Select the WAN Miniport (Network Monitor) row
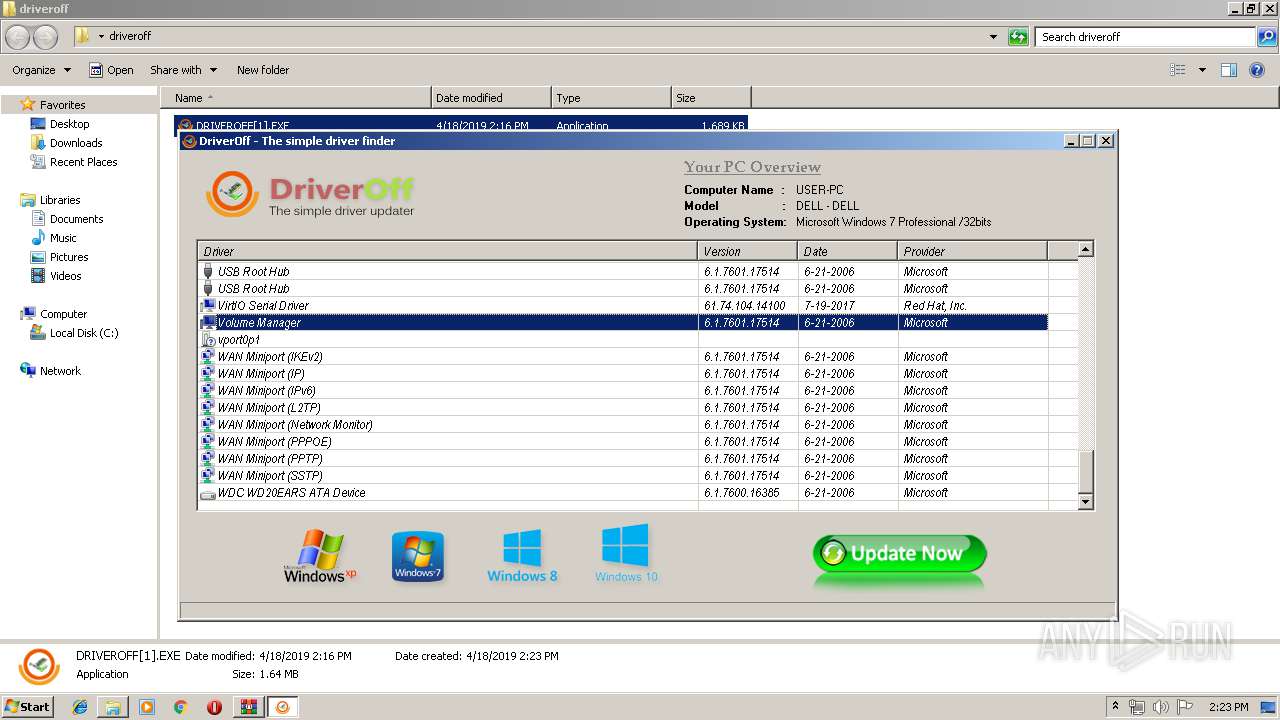The width and height of the screenshot is (1280, 720). (623, 425)
